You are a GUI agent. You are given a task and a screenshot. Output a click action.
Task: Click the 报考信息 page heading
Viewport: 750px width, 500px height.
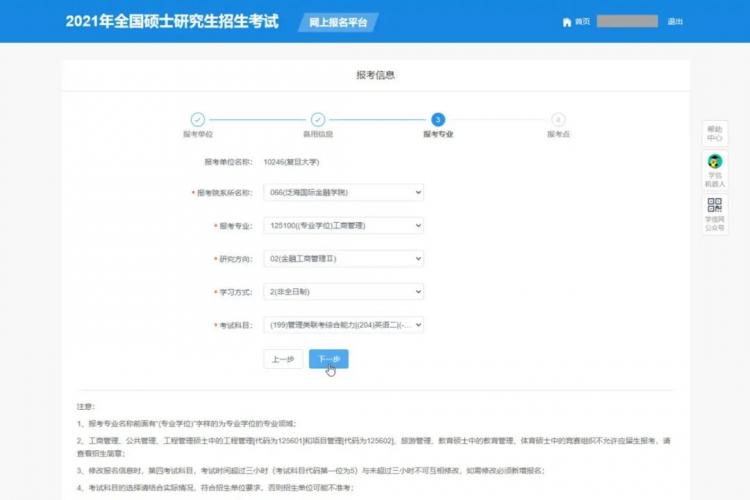(x=375, y=75)
